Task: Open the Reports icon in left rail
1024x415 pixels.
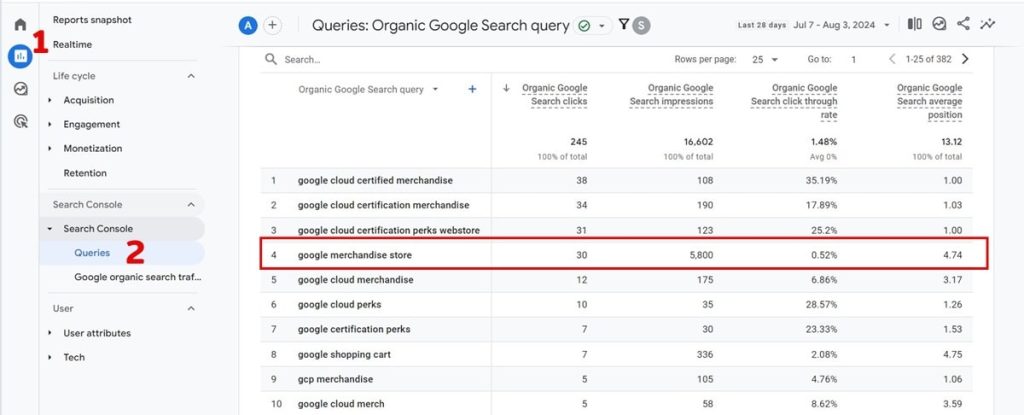Action: pyautogui.click(x=20, y=56)
